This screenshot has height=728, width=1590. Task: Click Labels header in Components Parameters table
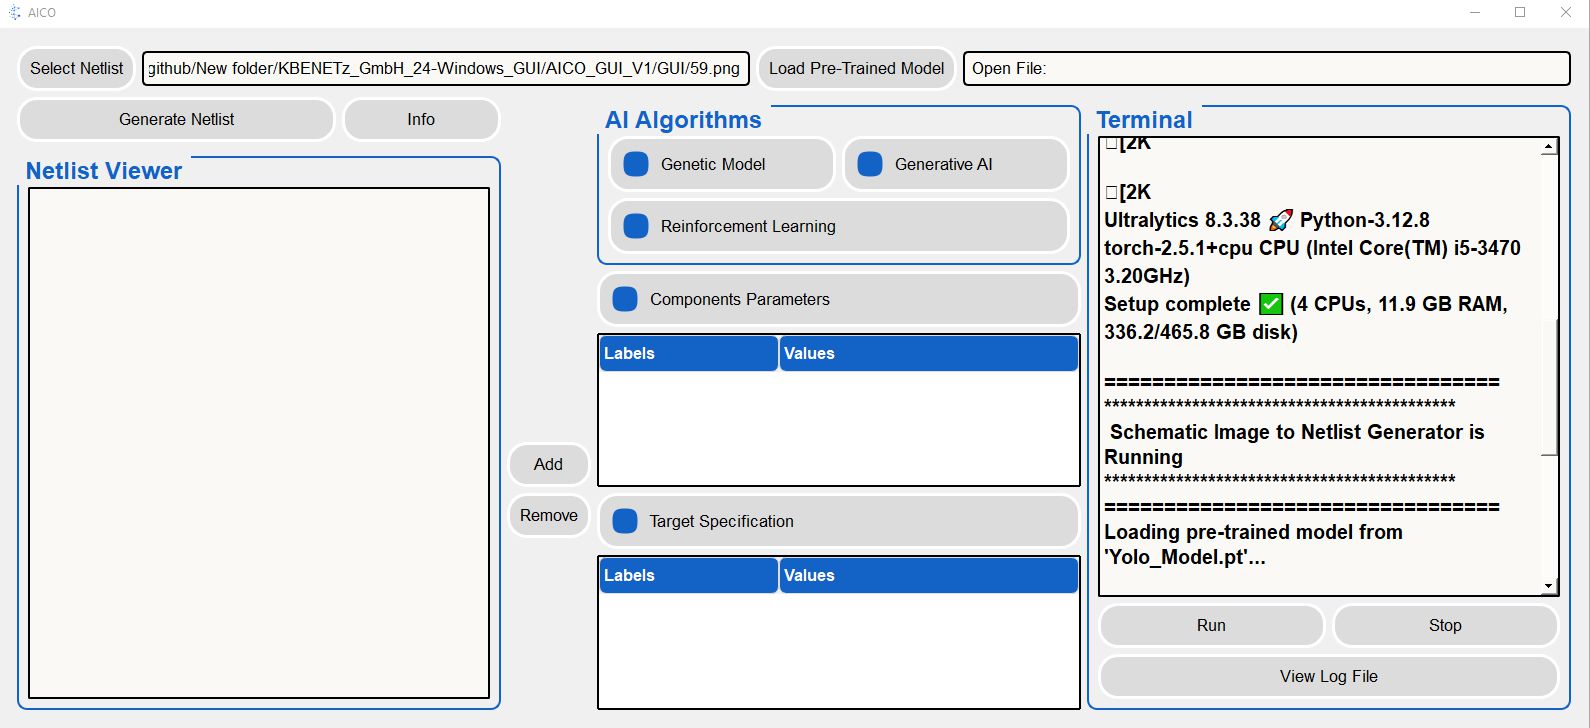pos(688,353)
